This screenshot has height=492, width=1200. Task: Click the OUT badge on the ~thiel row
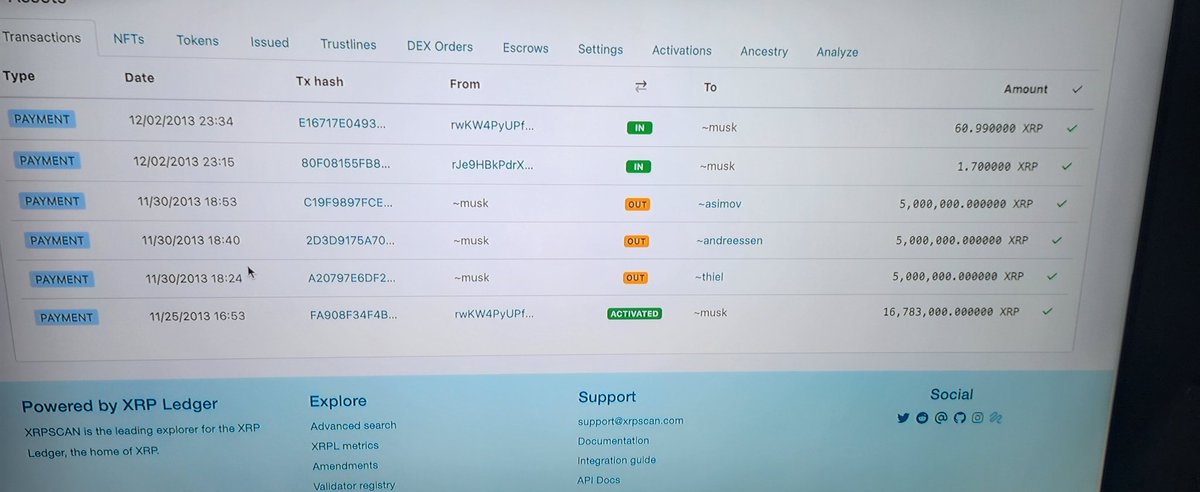click(637, 277)
